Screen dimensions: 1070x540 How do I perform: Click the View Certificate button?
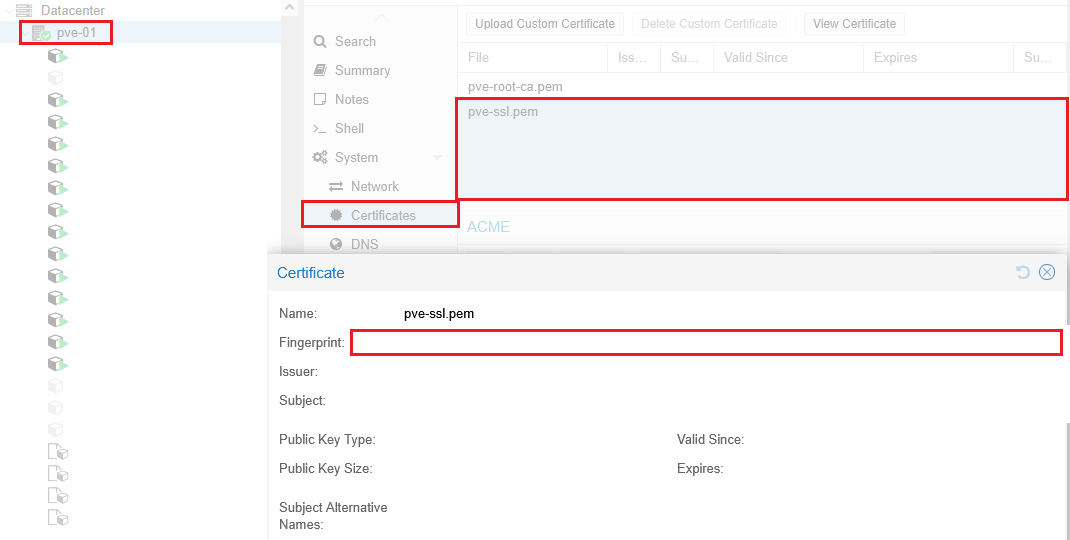854,24
